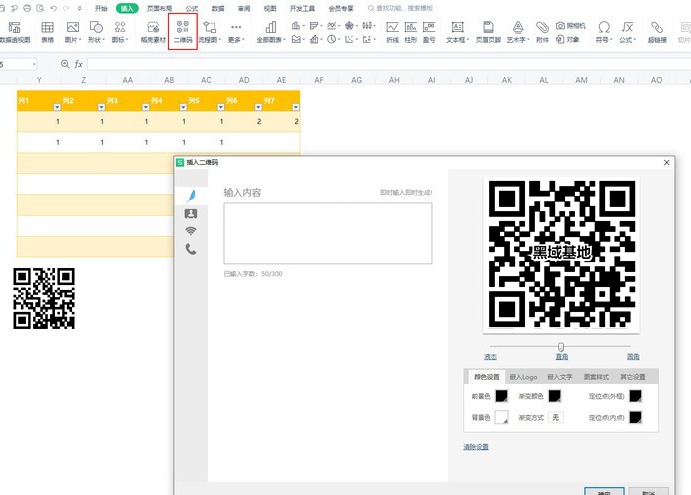Viewport: 691px width, 495px height.
Task: Choose 液态 liquid style link
Action: click(x=490, y=357)
